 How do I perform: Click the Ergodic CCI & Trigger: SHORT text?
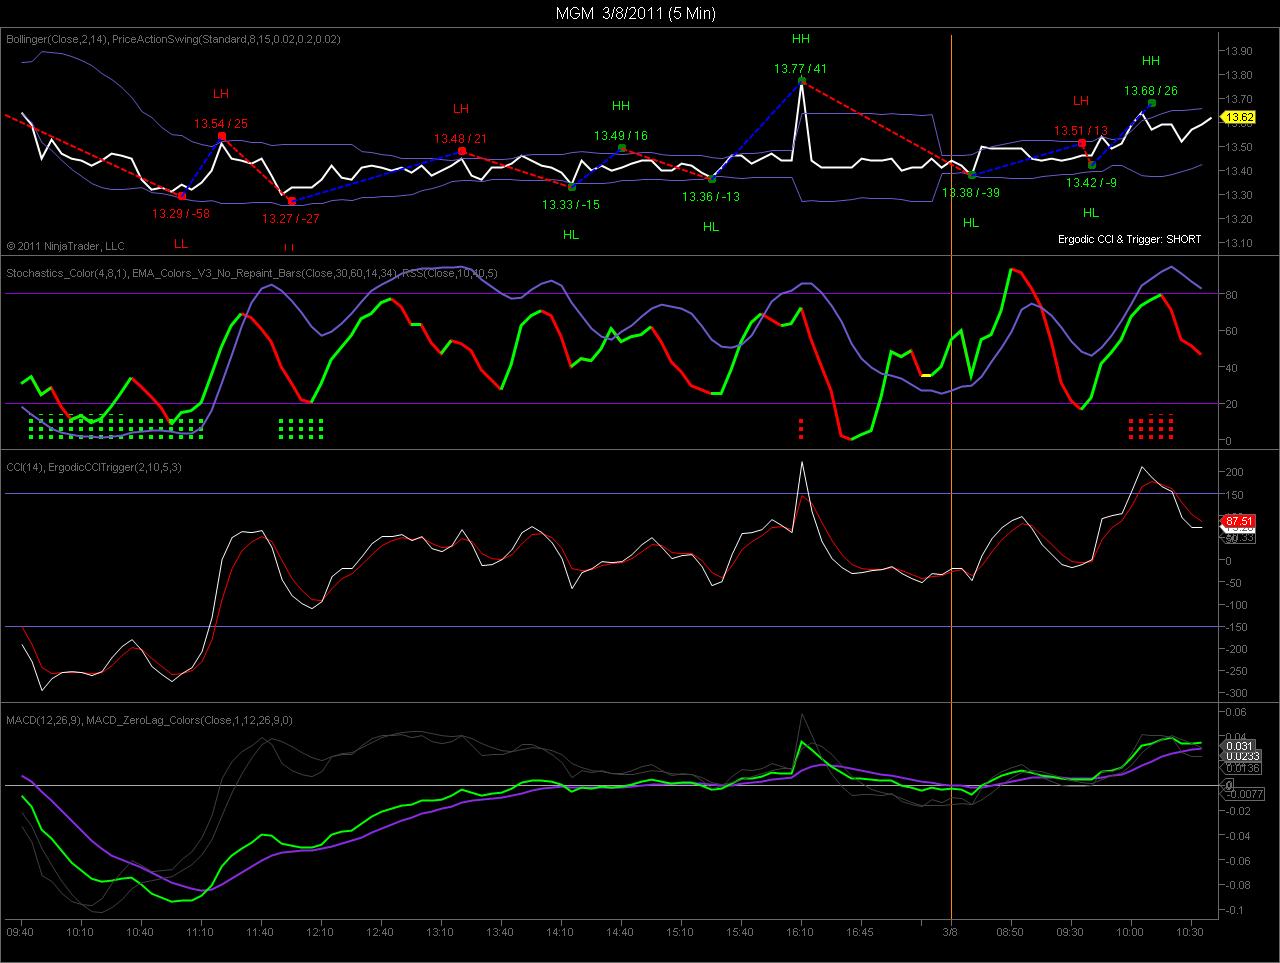click(x=1130, y=239)
